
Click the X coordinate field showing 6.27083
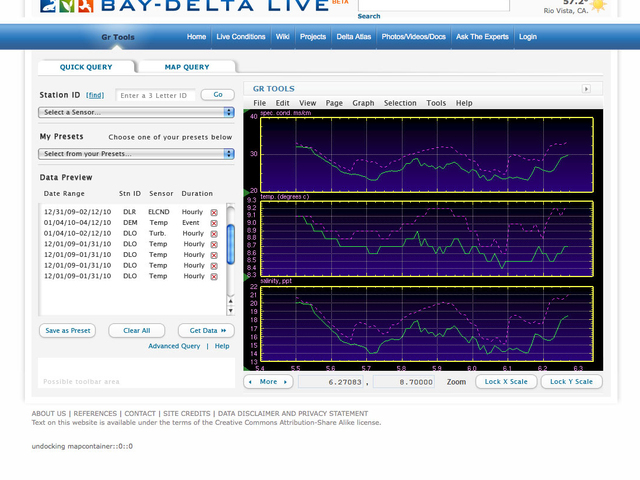331,382
